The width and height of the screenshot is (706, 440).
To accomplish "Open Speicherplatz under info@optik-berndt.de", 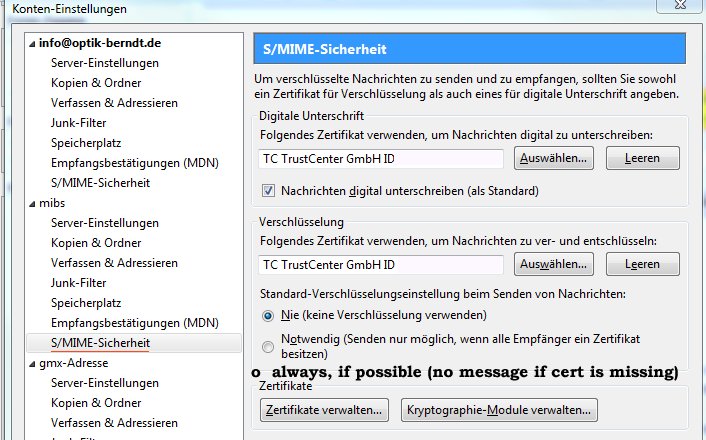I will (86, 143).
